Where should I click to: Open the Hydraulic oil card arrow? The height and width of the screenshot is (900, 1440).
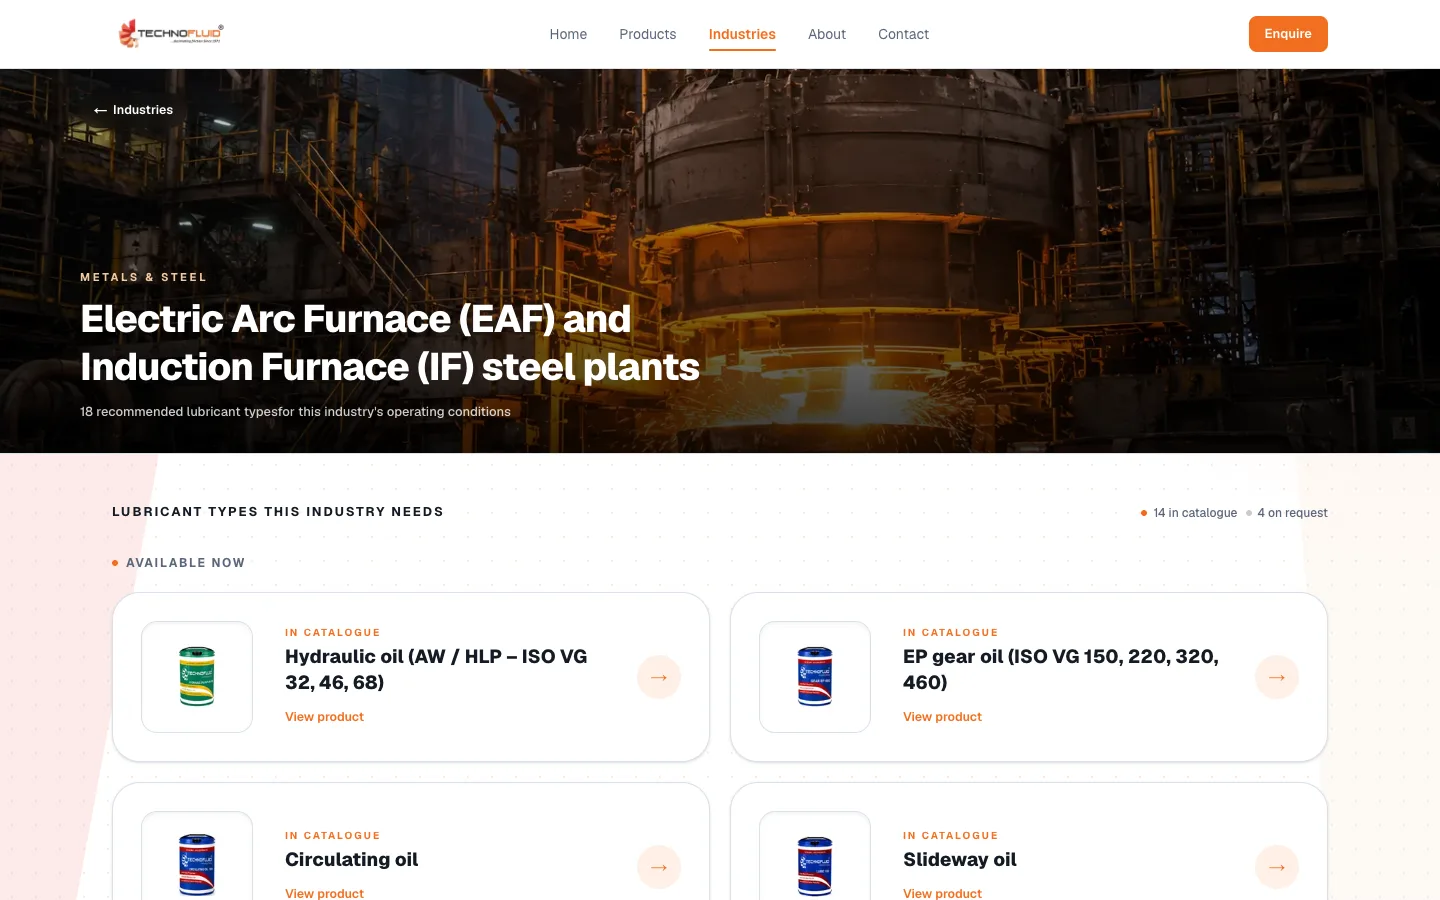pos(659,677)
